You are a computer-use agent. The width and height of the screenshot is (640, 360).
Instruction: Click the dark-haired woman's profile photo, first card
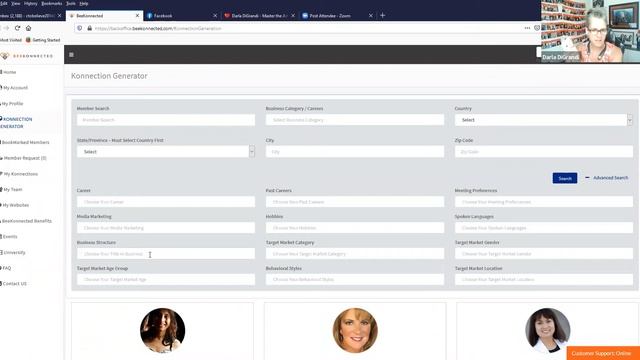point(162,330)
